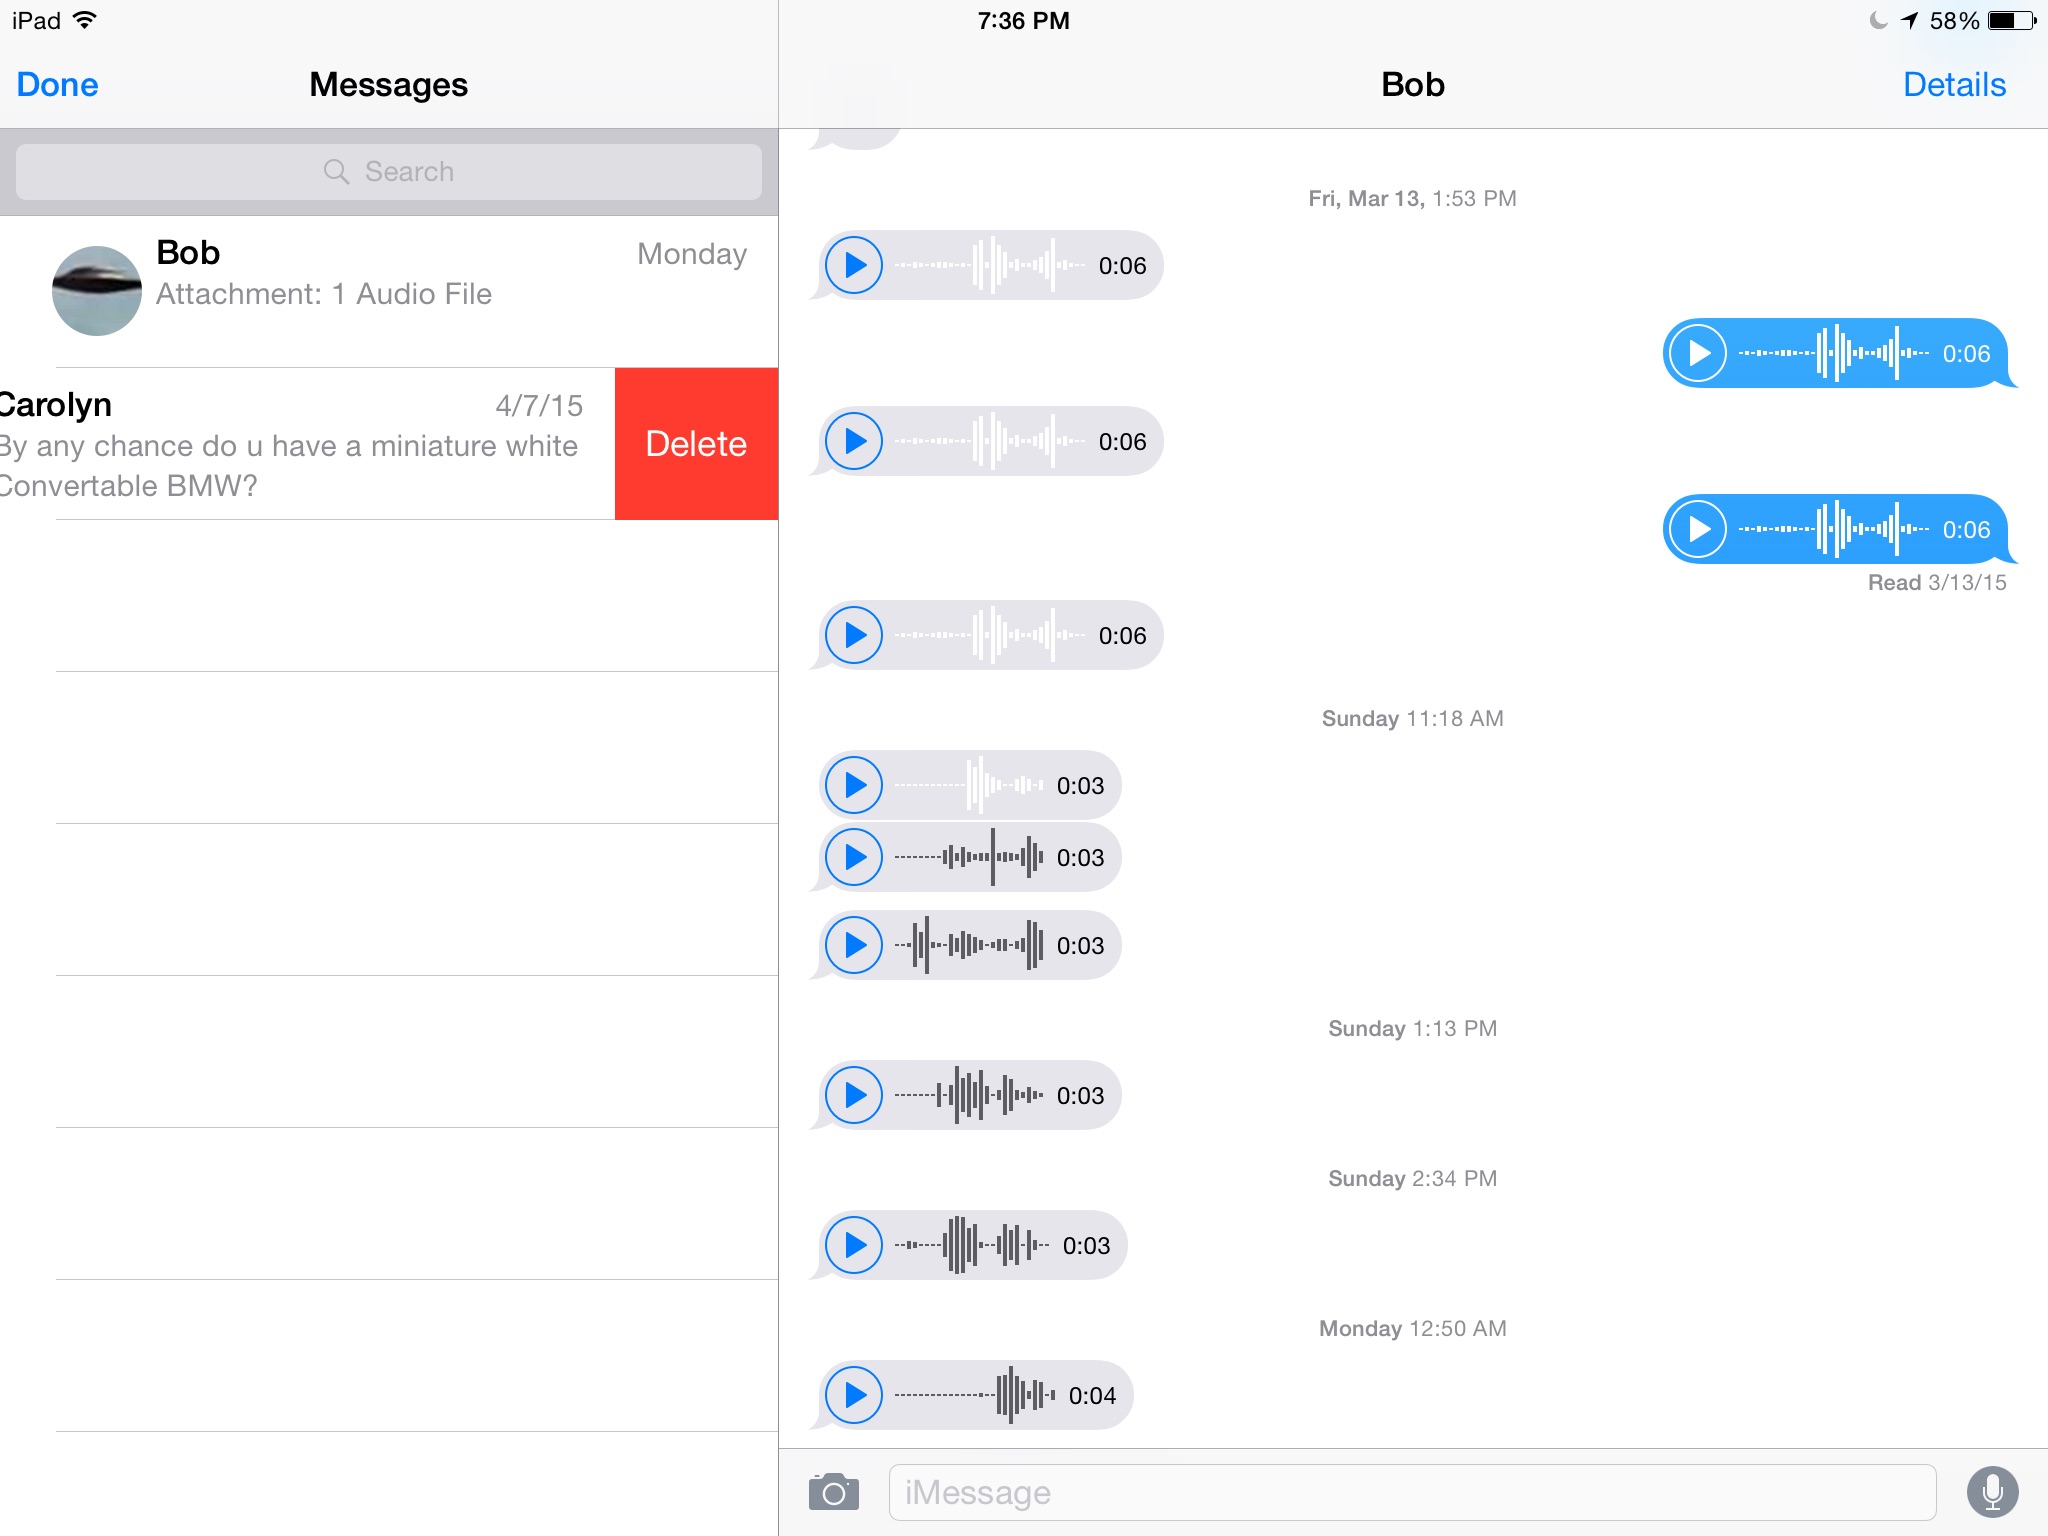Play first Sunday 11:18 AM audio clip

[x=854, y=785]
